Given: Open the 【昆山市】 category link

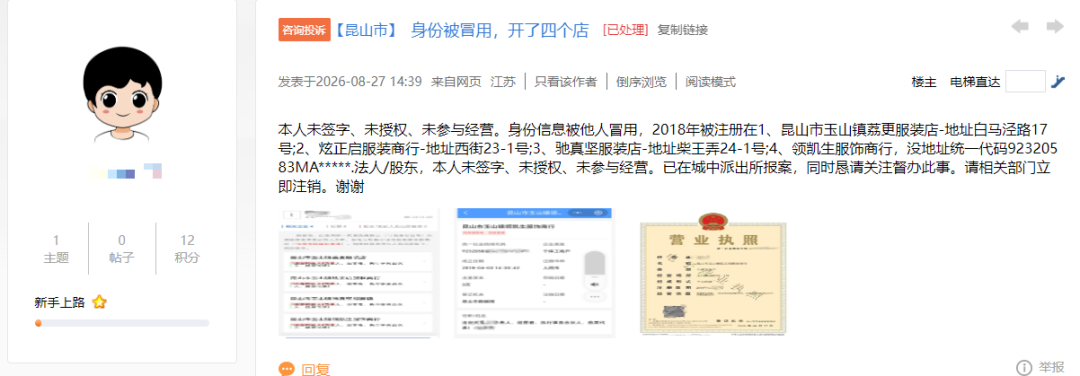Looking at the screenshot, I should tap(366, 30).
